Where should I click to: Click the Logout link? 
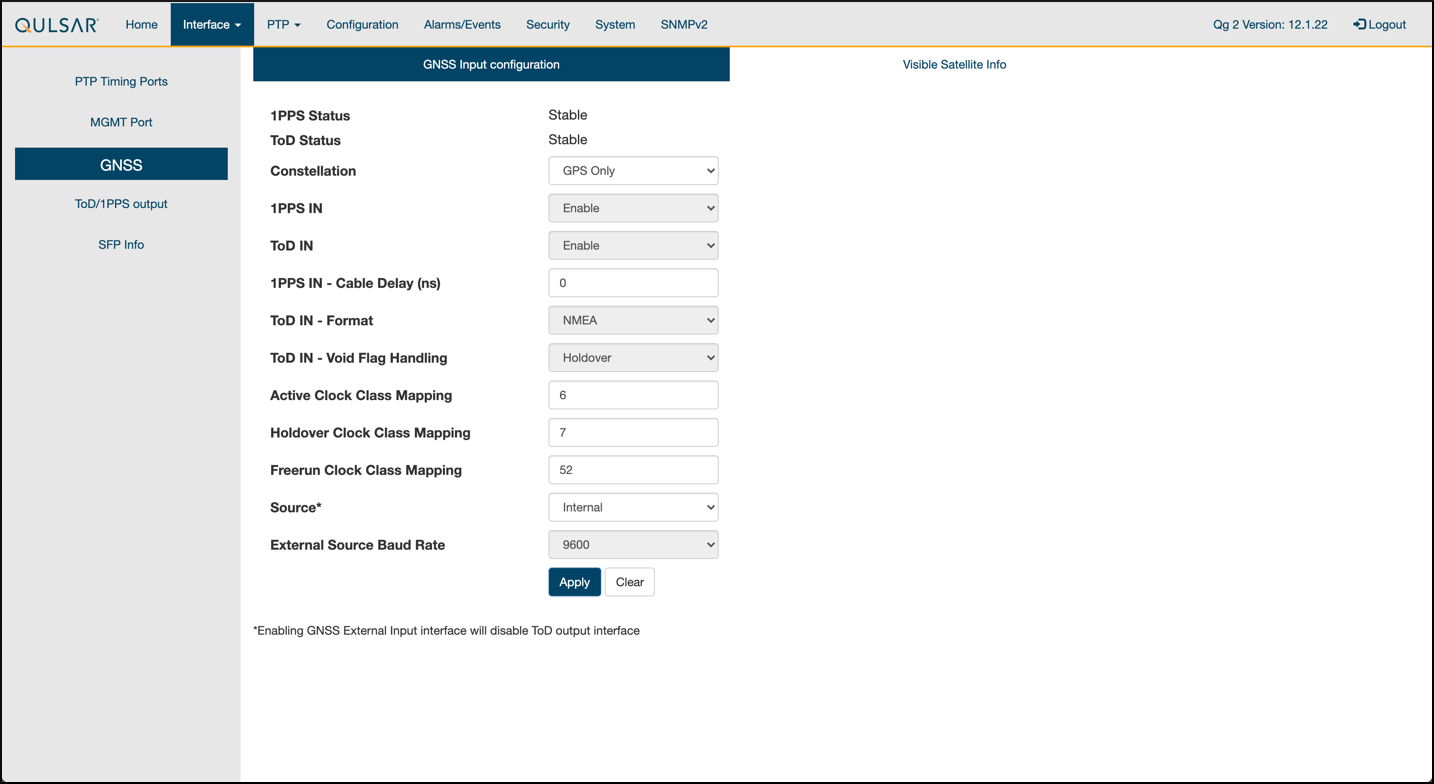click(1379, 25)
